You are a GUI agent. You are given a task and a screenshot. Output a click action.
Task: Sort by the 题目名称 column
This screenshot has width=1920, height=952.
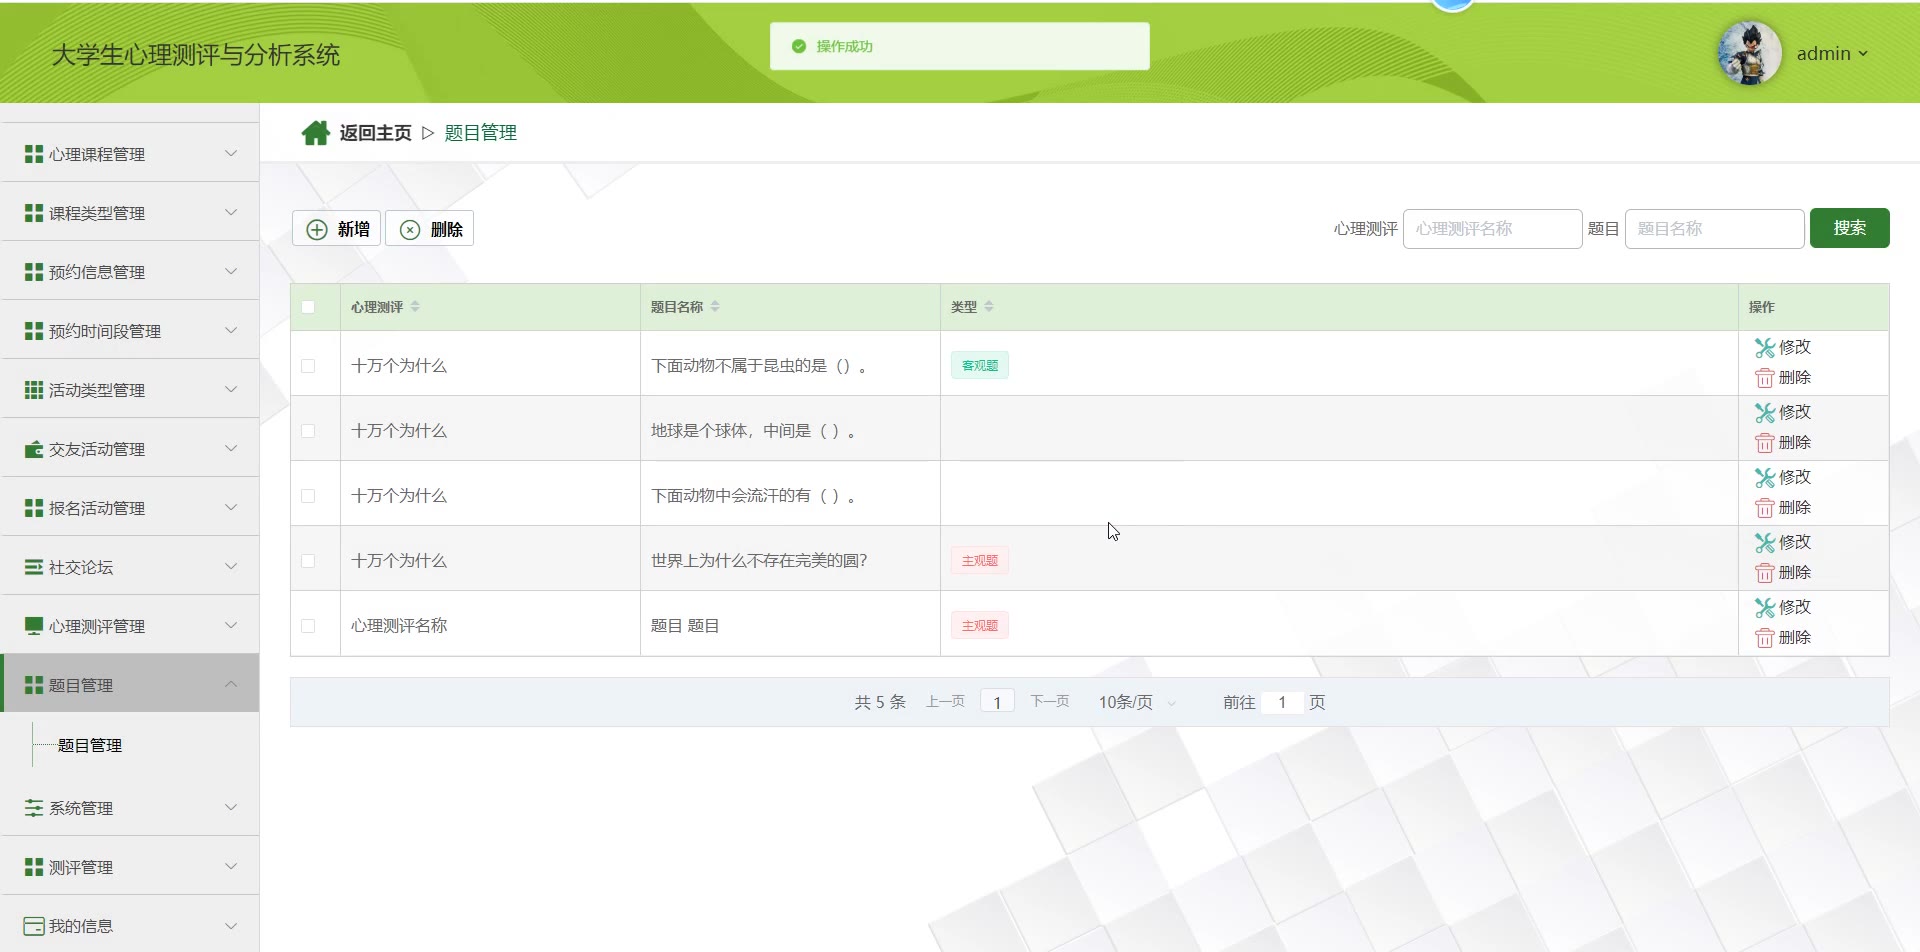(x=715, y=307)
